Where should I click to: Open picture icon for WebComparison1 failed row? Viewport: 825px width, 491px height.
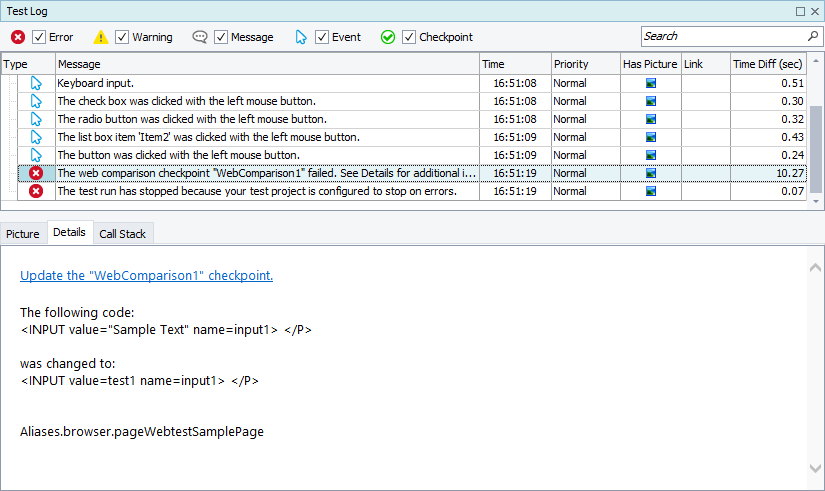(650, 173)
